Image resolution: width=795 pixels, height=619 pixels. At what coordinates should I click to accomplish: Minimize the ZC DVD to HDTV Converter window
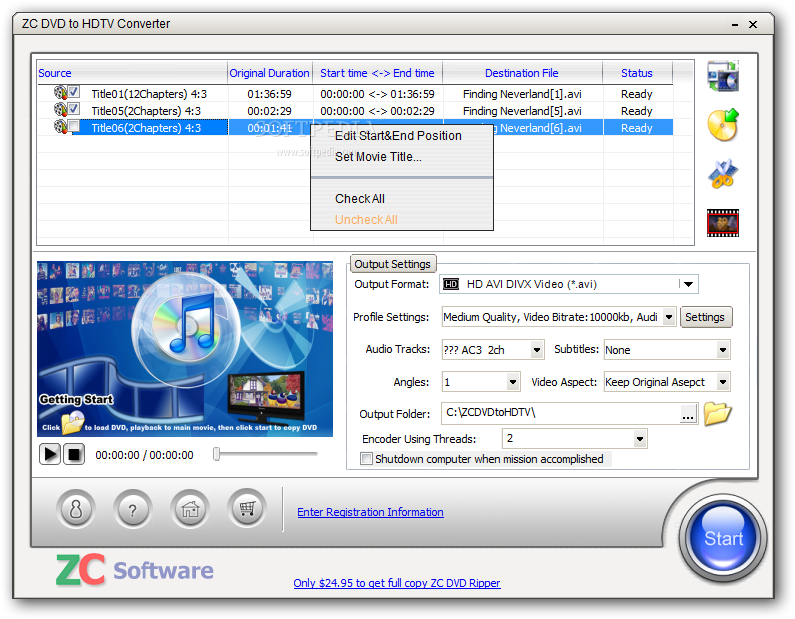(735, 24)
